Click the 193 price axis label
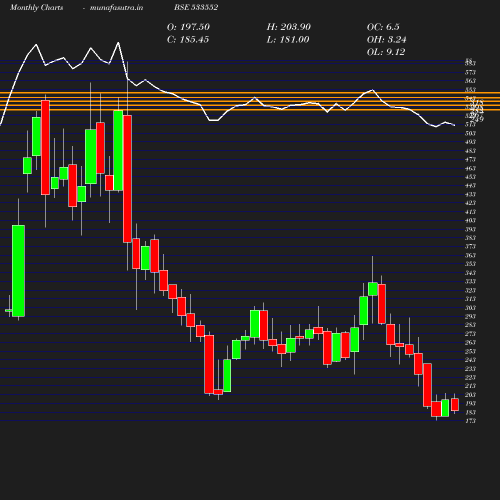500x500 pixels. (470, 404)
